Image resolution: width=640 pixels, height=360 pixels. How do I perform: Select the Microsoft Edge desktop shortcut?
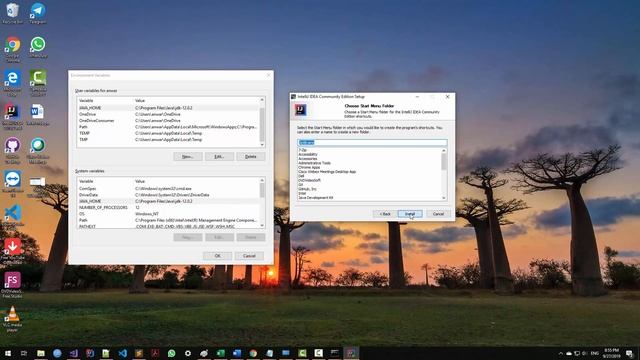coord(12,83)
